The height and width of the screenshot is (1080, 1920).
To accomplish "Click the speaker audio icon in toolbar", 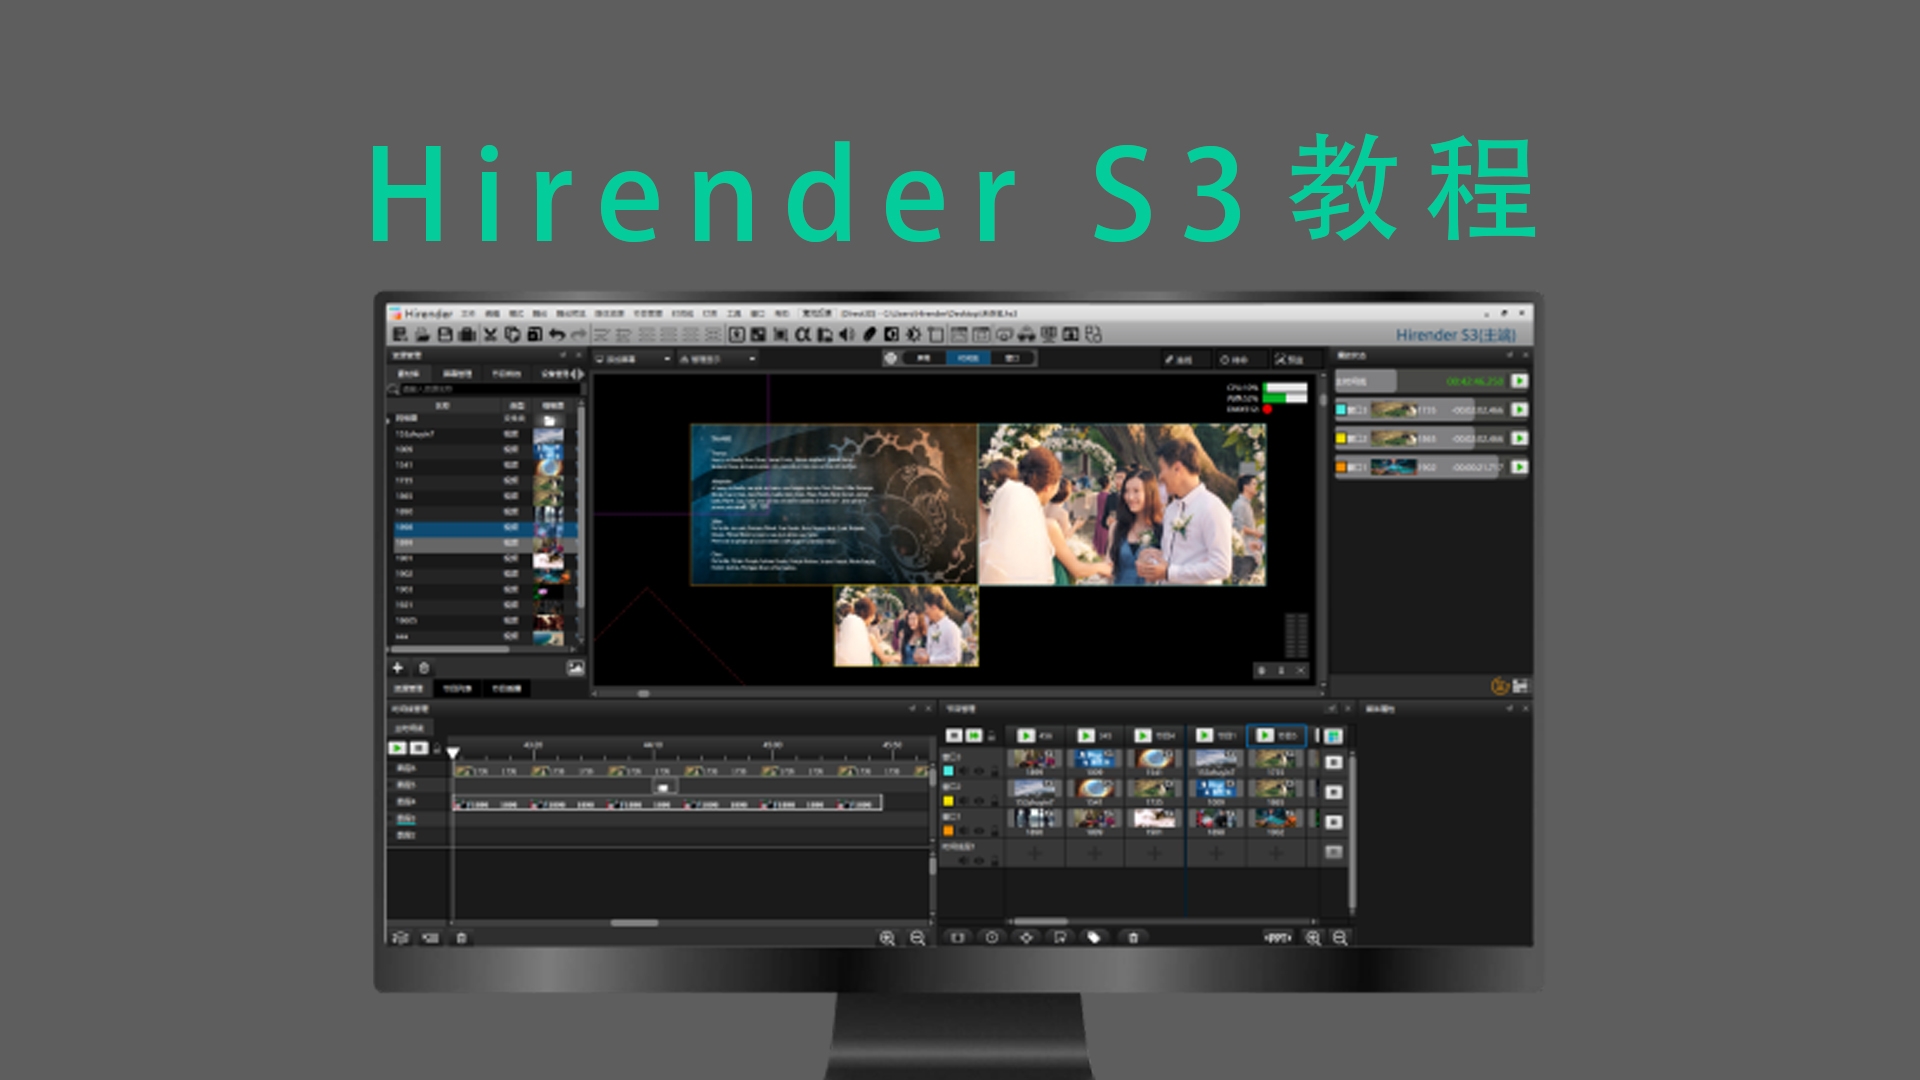I will coord(846,335).
